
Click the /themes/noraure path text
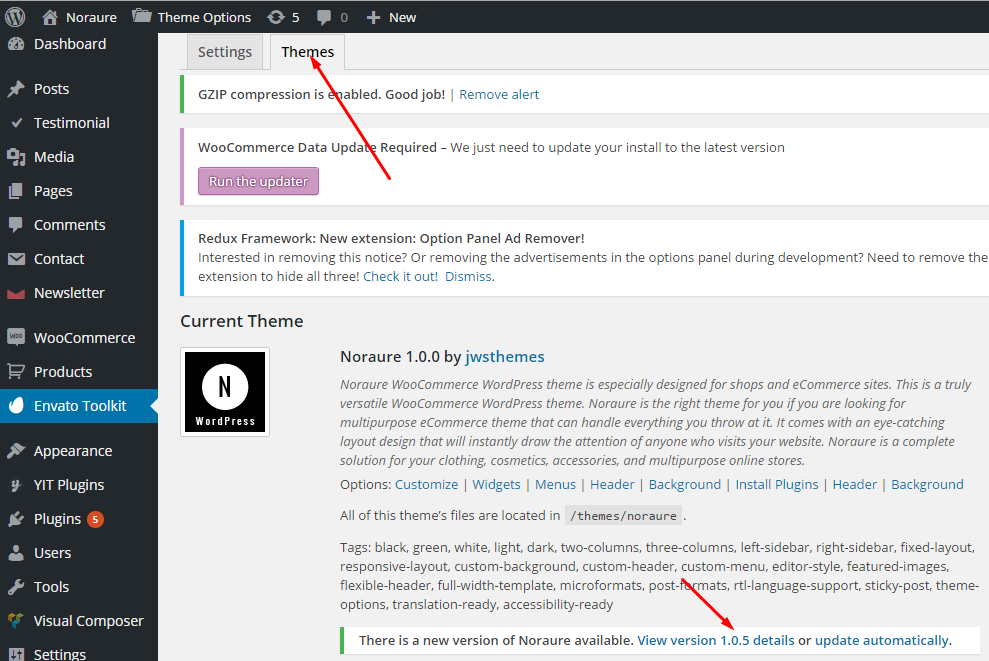pyautogui.click(x=623, y=516)
